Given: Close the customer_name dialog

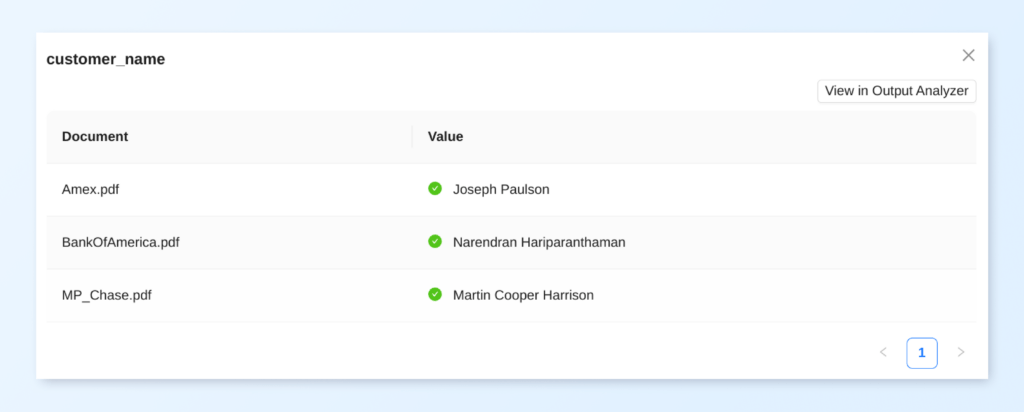Looking at the screenshot, I should coord(968,55).
